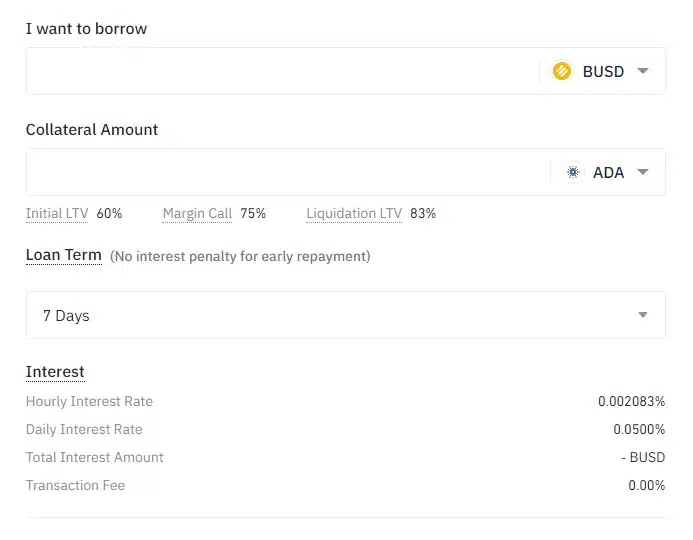
Task: Click the Interest underlined heading
Action: click(x=55, y=372)
